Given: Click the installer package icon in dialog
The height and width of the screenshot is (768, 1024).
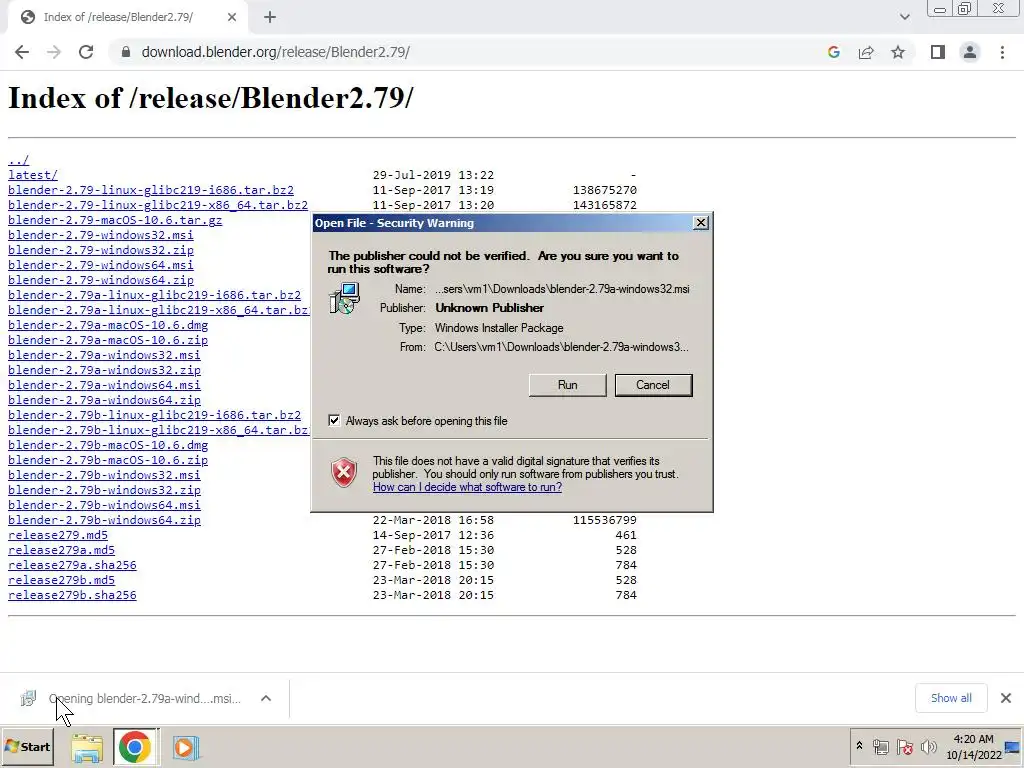Looking at the screenshot, I should tap(345, 298).
